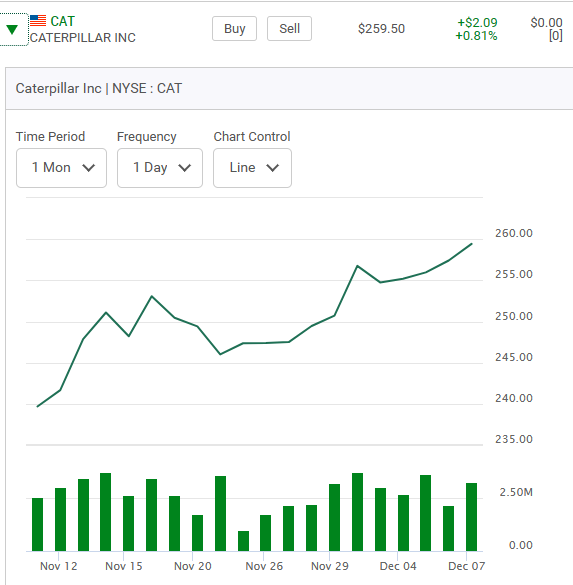Click the Sell button for Caterpillar
Image resolution: width=573 pixels, height=585 pixels.
pos(289,28)
